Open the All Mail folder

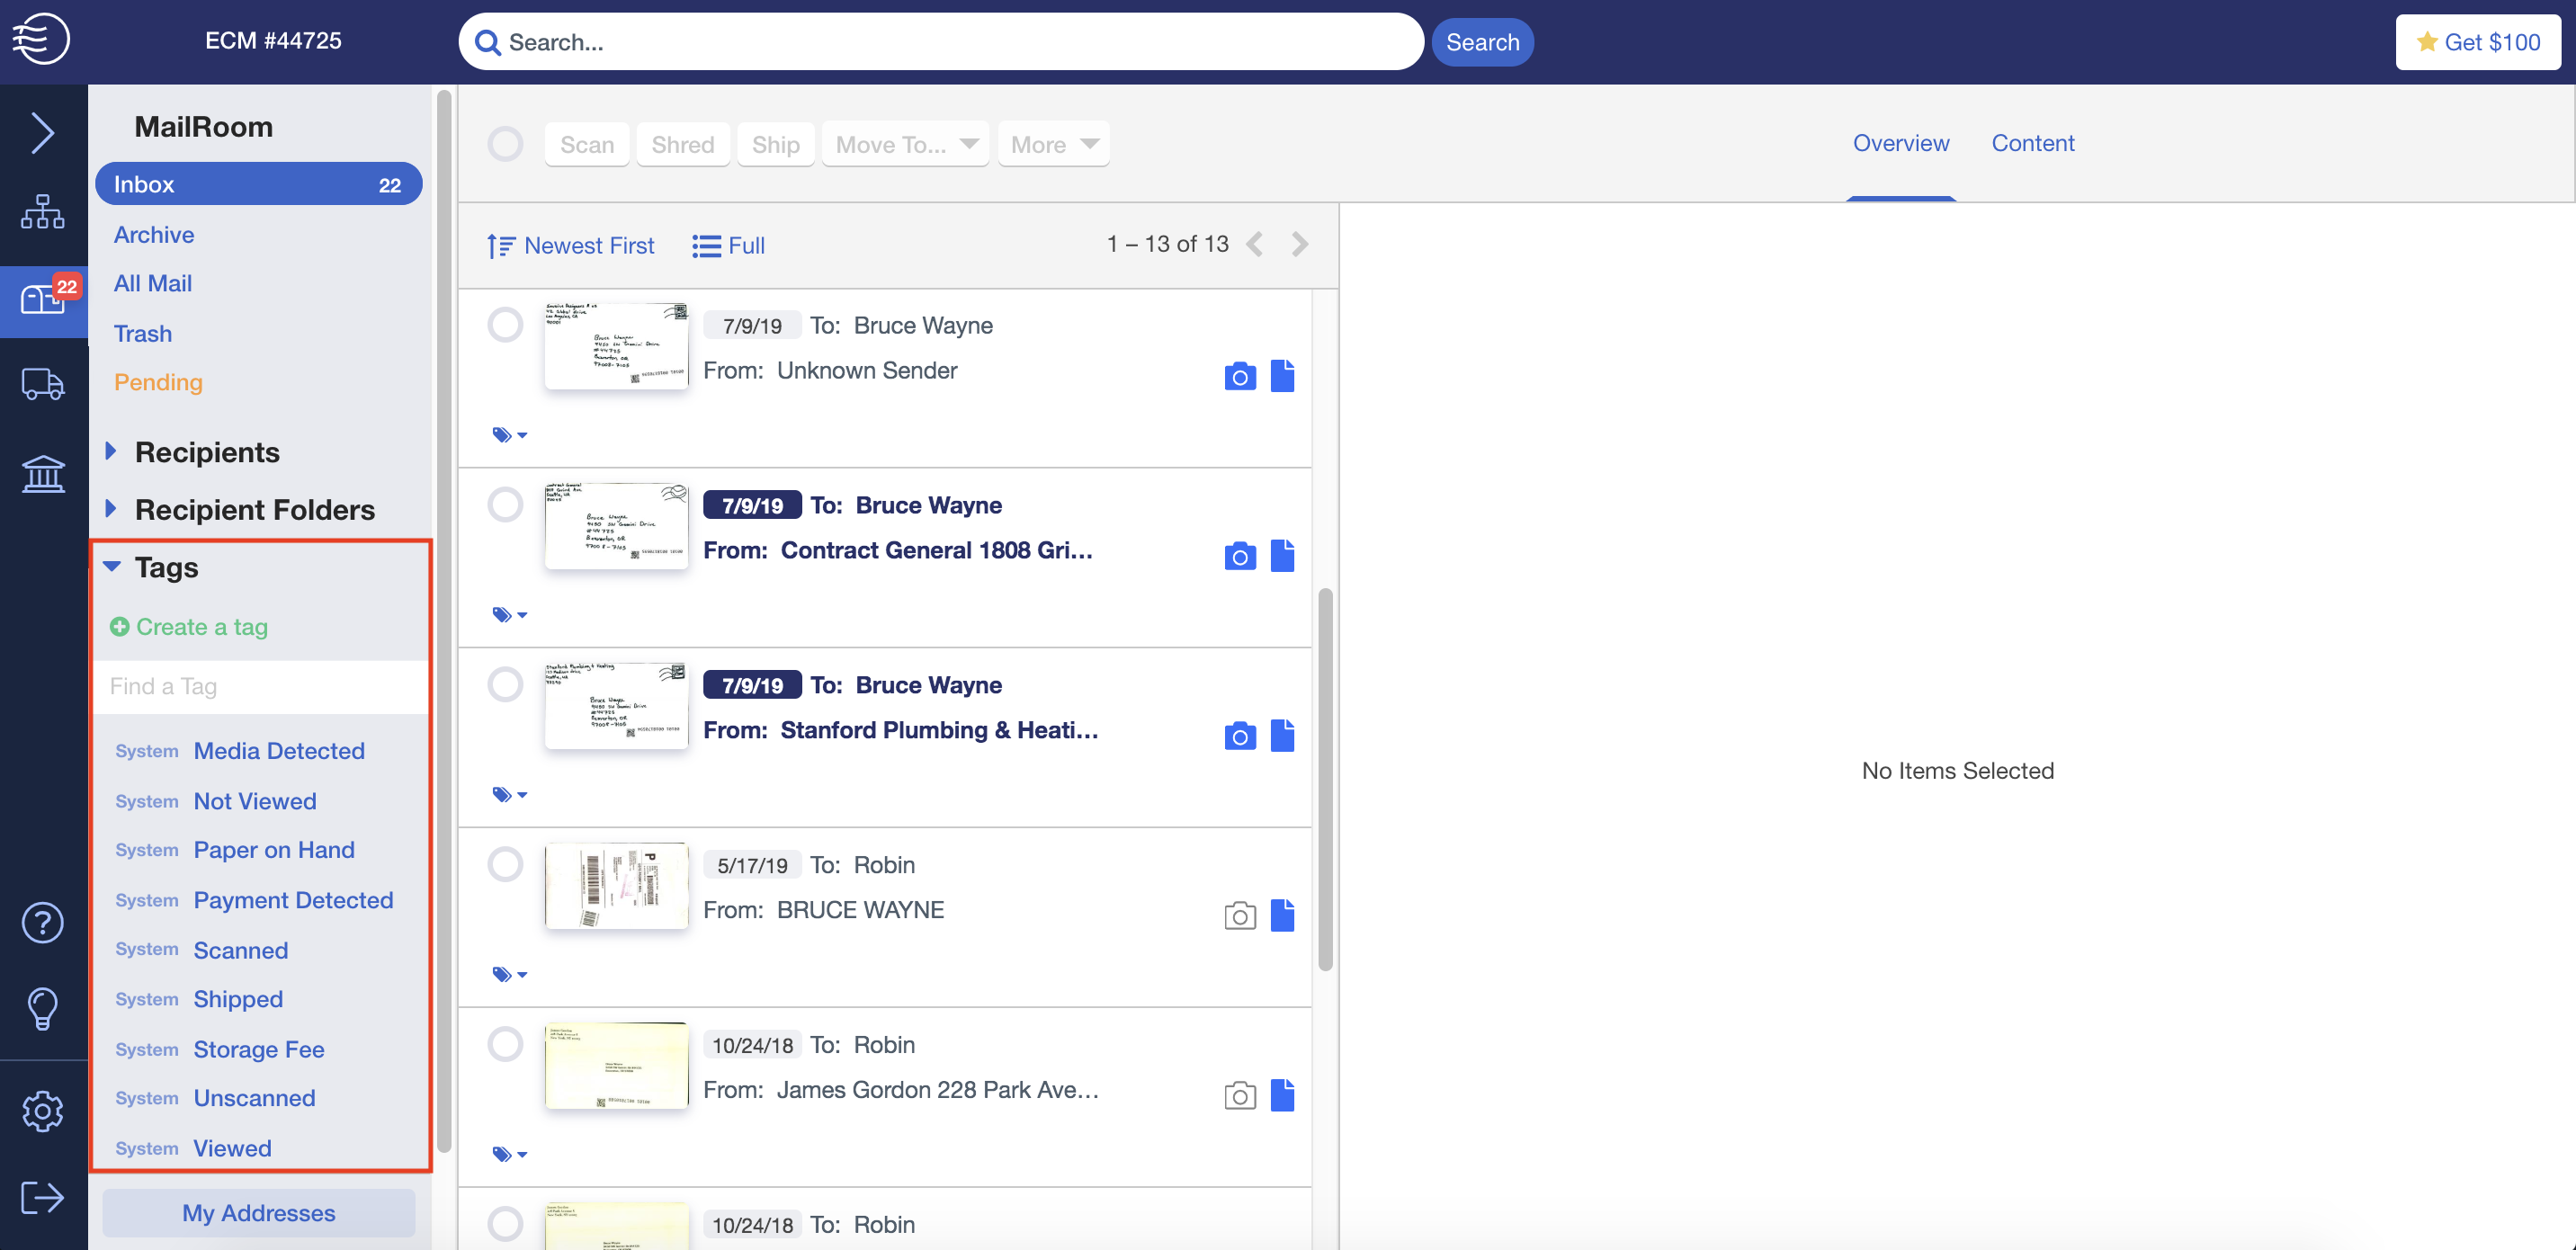[x=153, y=283]
